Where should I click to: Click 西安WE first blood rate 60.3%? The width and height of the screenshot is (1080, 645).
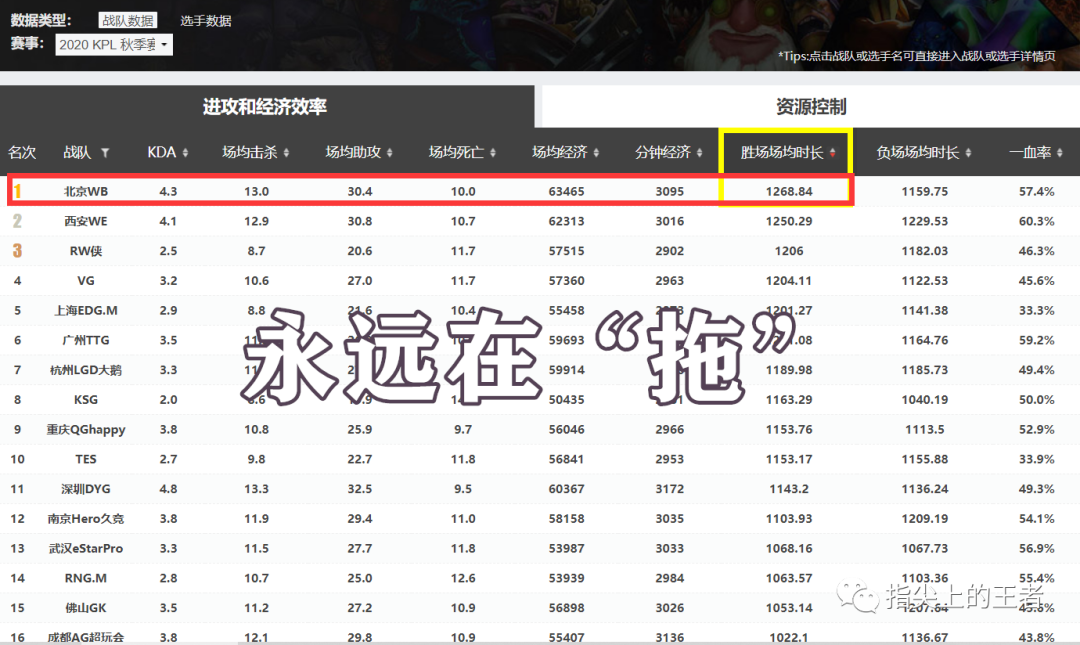point(1037,221)
